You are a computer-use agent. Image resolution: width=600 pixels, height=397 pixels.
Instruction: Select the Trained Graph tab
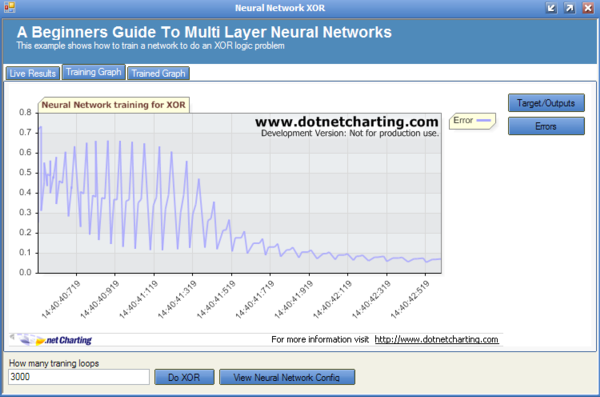158,73
